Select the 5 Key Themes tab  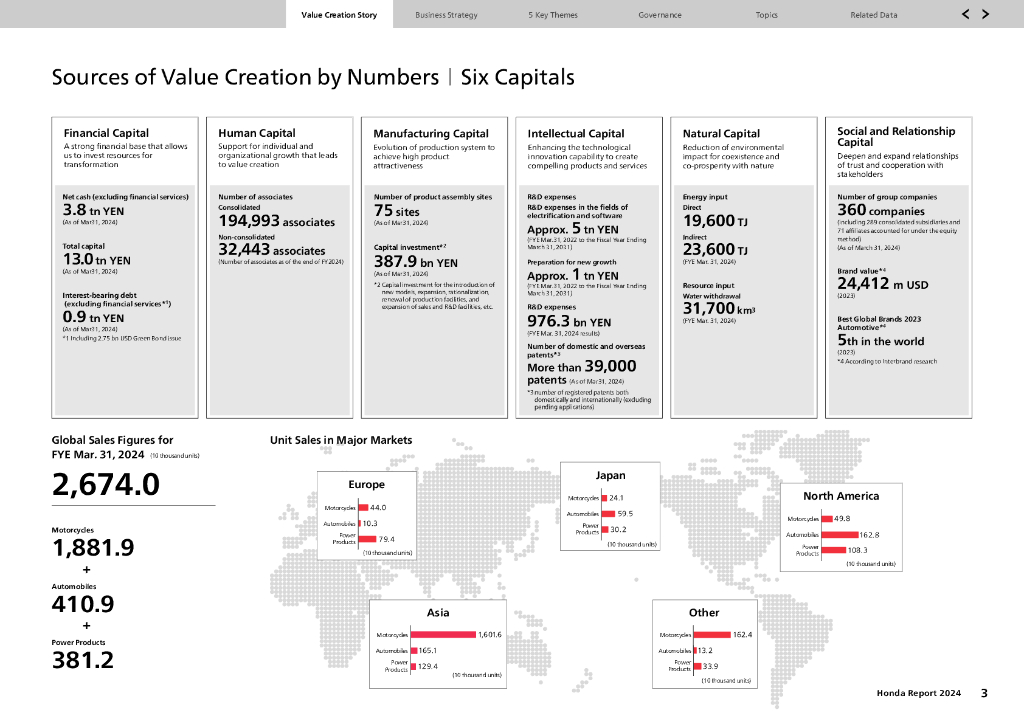coord(553,15)
